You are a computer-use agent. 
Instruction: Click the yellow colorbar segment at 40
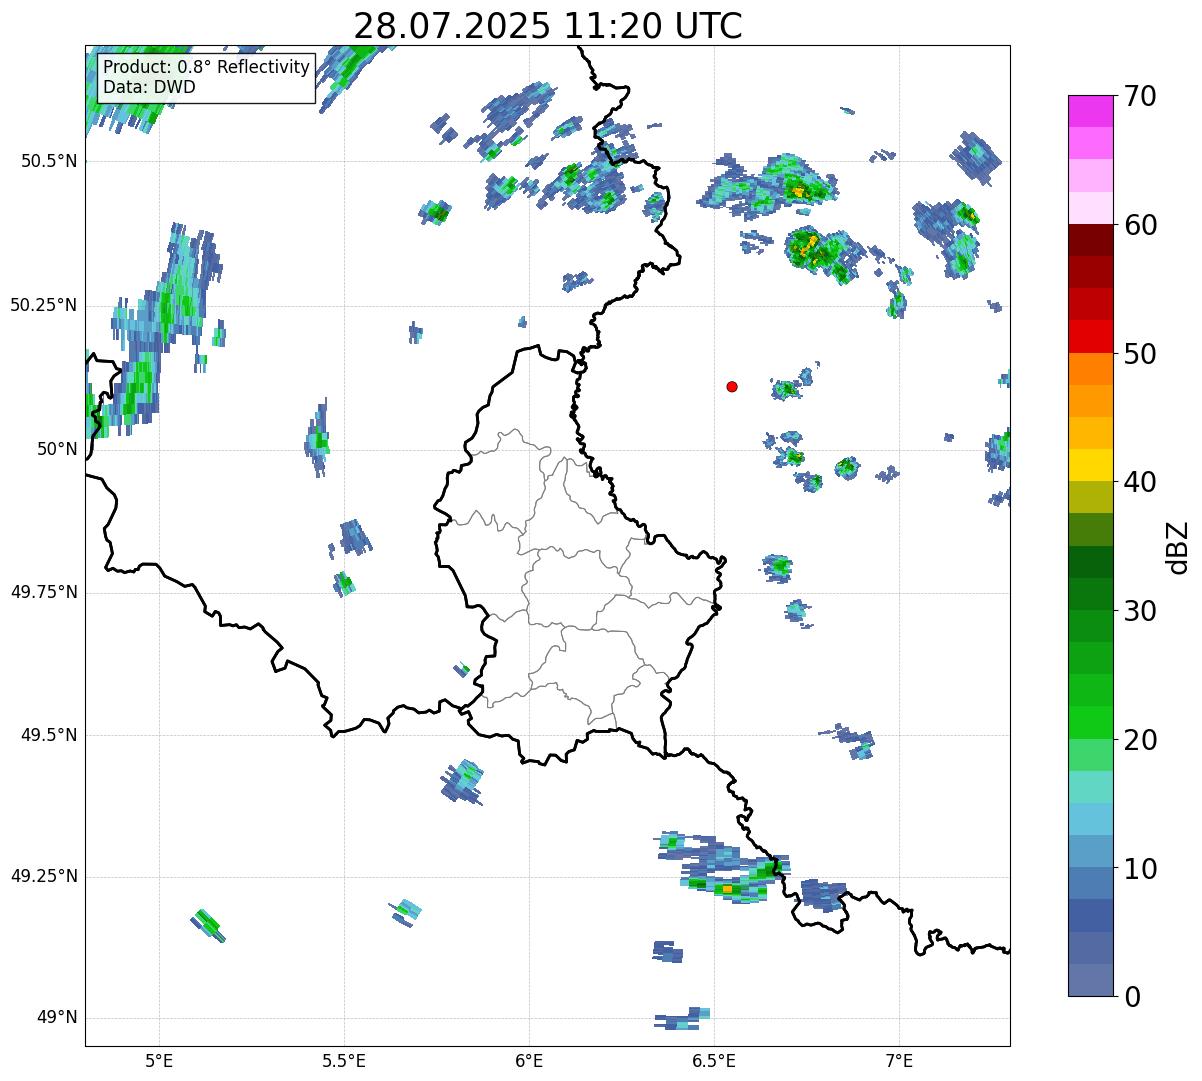[x=1090, y=466]
